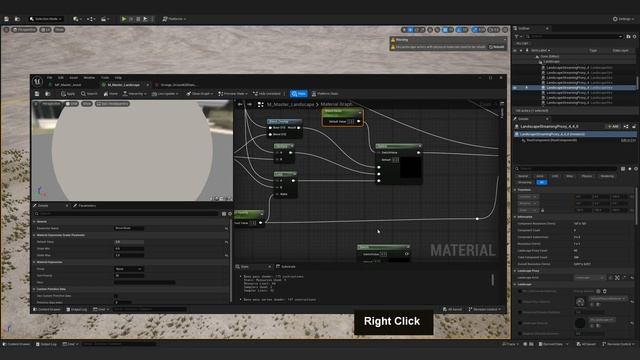Open the Settings menu at top right
Viewport: 640px width, 360px height.
point(623,19)
